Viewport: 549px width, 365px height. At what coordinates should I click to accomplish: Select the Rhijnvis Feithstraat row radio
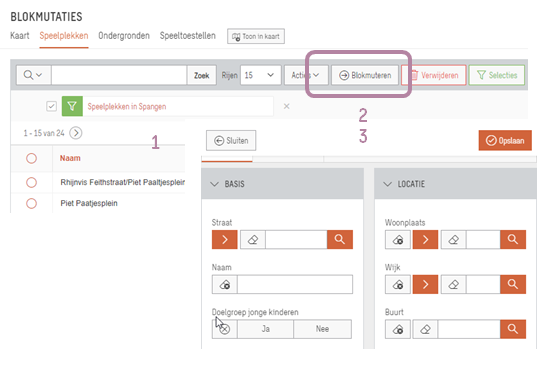click(x=32, y=182)
